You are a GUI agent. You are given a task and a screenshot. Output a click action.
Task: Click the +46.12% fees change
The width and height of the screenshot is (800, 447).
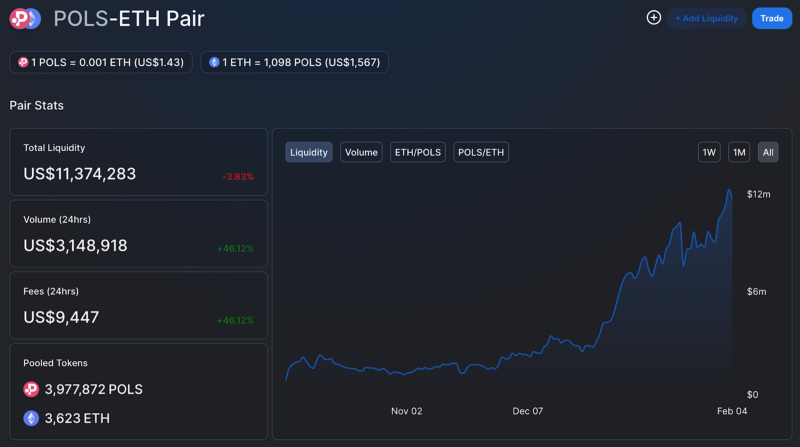pyautogui.click(x=235, y=320)
